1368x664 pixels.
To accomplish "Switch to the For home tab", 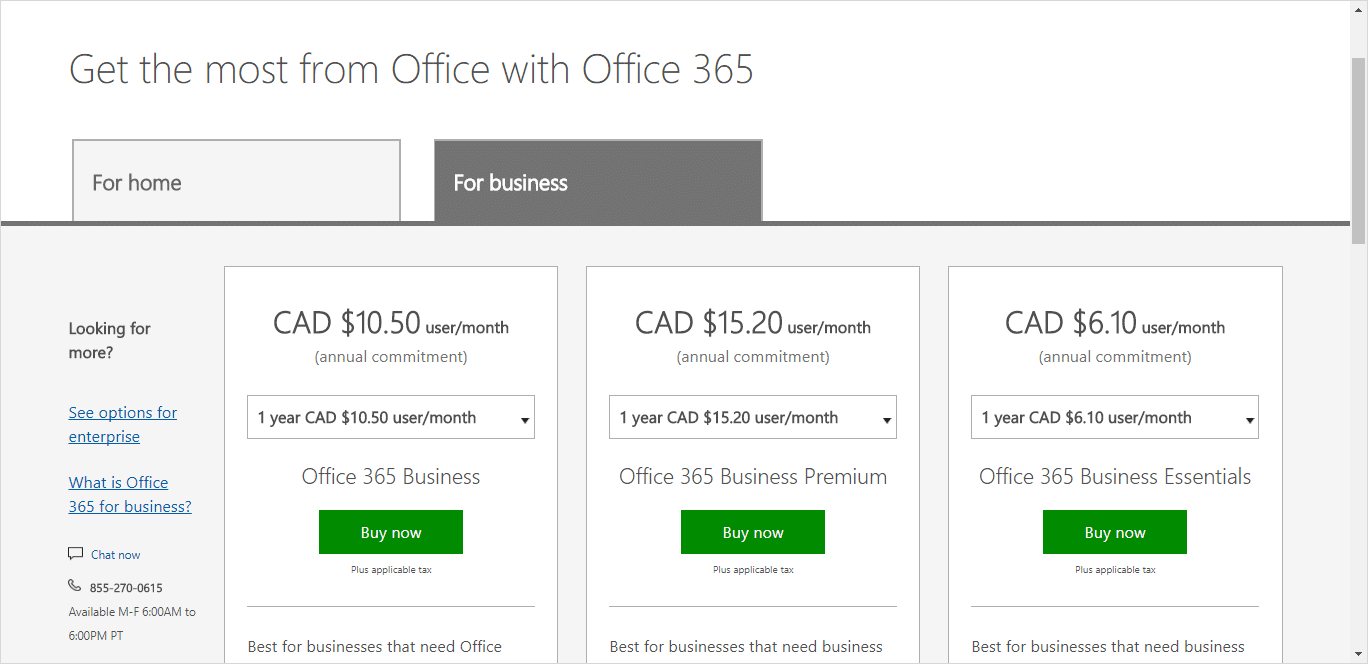I will pos(237,181).
